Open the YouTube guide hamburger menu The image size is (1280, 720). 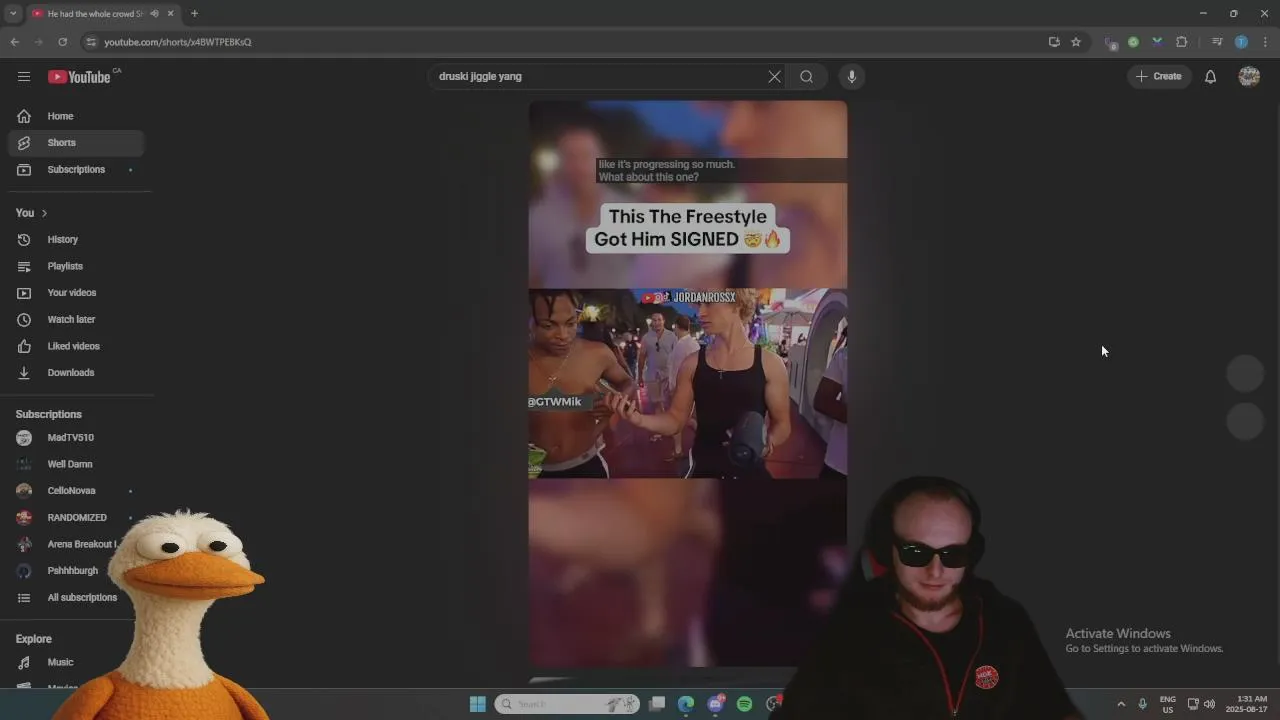[x=24, y=77]
